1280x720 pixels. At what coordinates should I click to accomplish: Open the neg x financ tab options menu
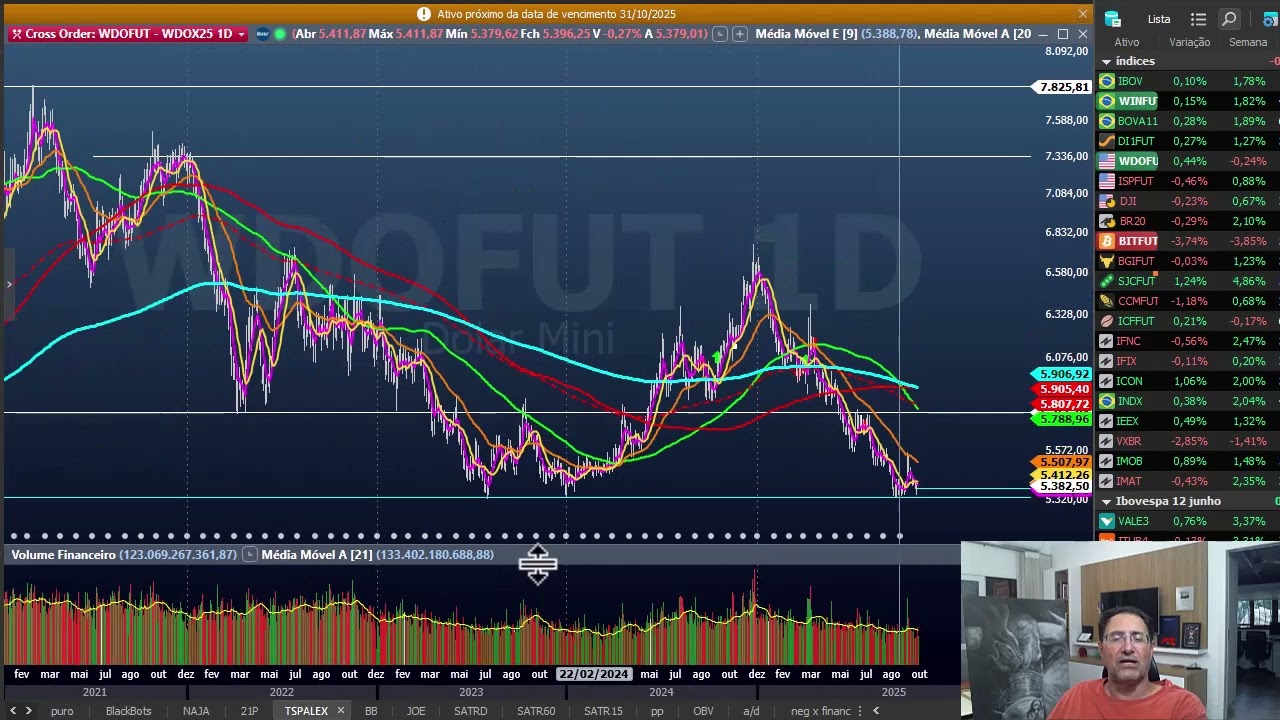point(859,711)
